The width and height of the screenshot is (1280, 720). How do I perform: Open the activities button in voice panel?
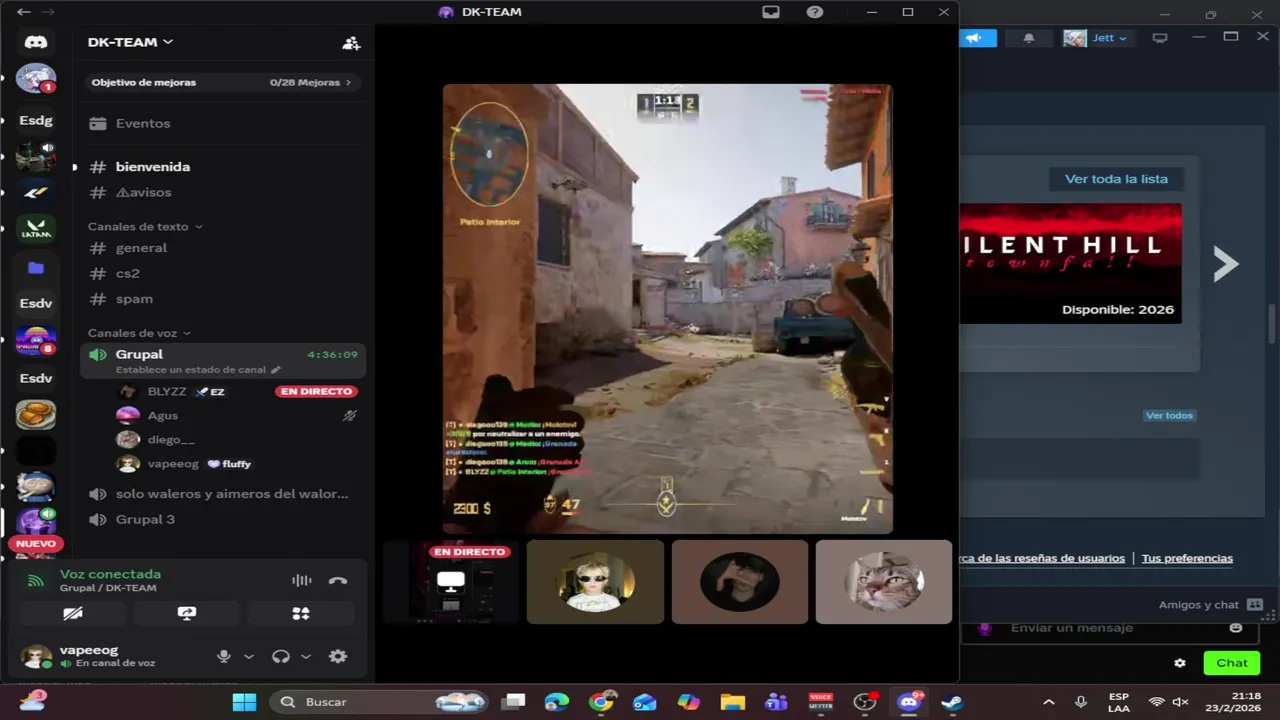tap(301, 613)
